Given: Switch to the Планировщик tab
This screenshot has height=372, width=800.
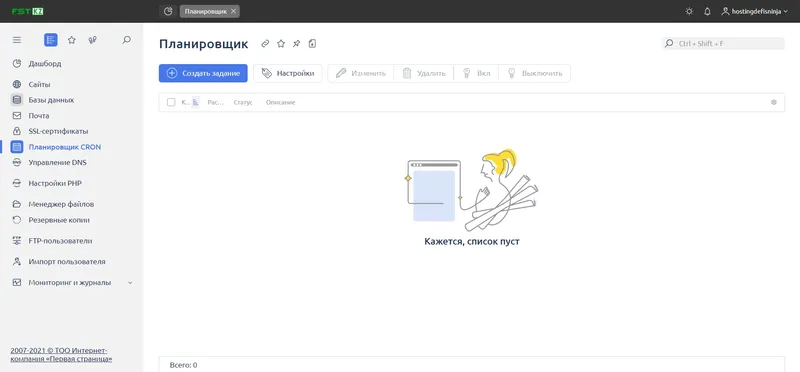Looking at the screenshot, I should pyautogui.click(x=206, y=11).
